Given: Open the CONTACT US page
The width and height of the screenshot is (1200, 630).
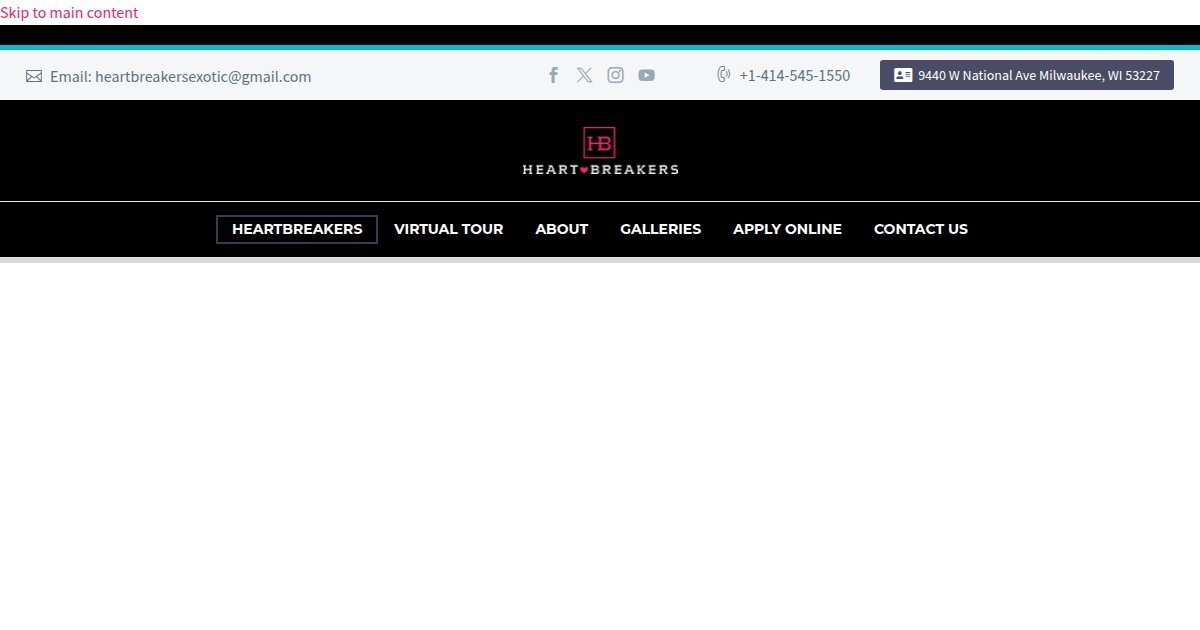Looking at the screenshot, I should pyautogui.click(x=920, y=229).
